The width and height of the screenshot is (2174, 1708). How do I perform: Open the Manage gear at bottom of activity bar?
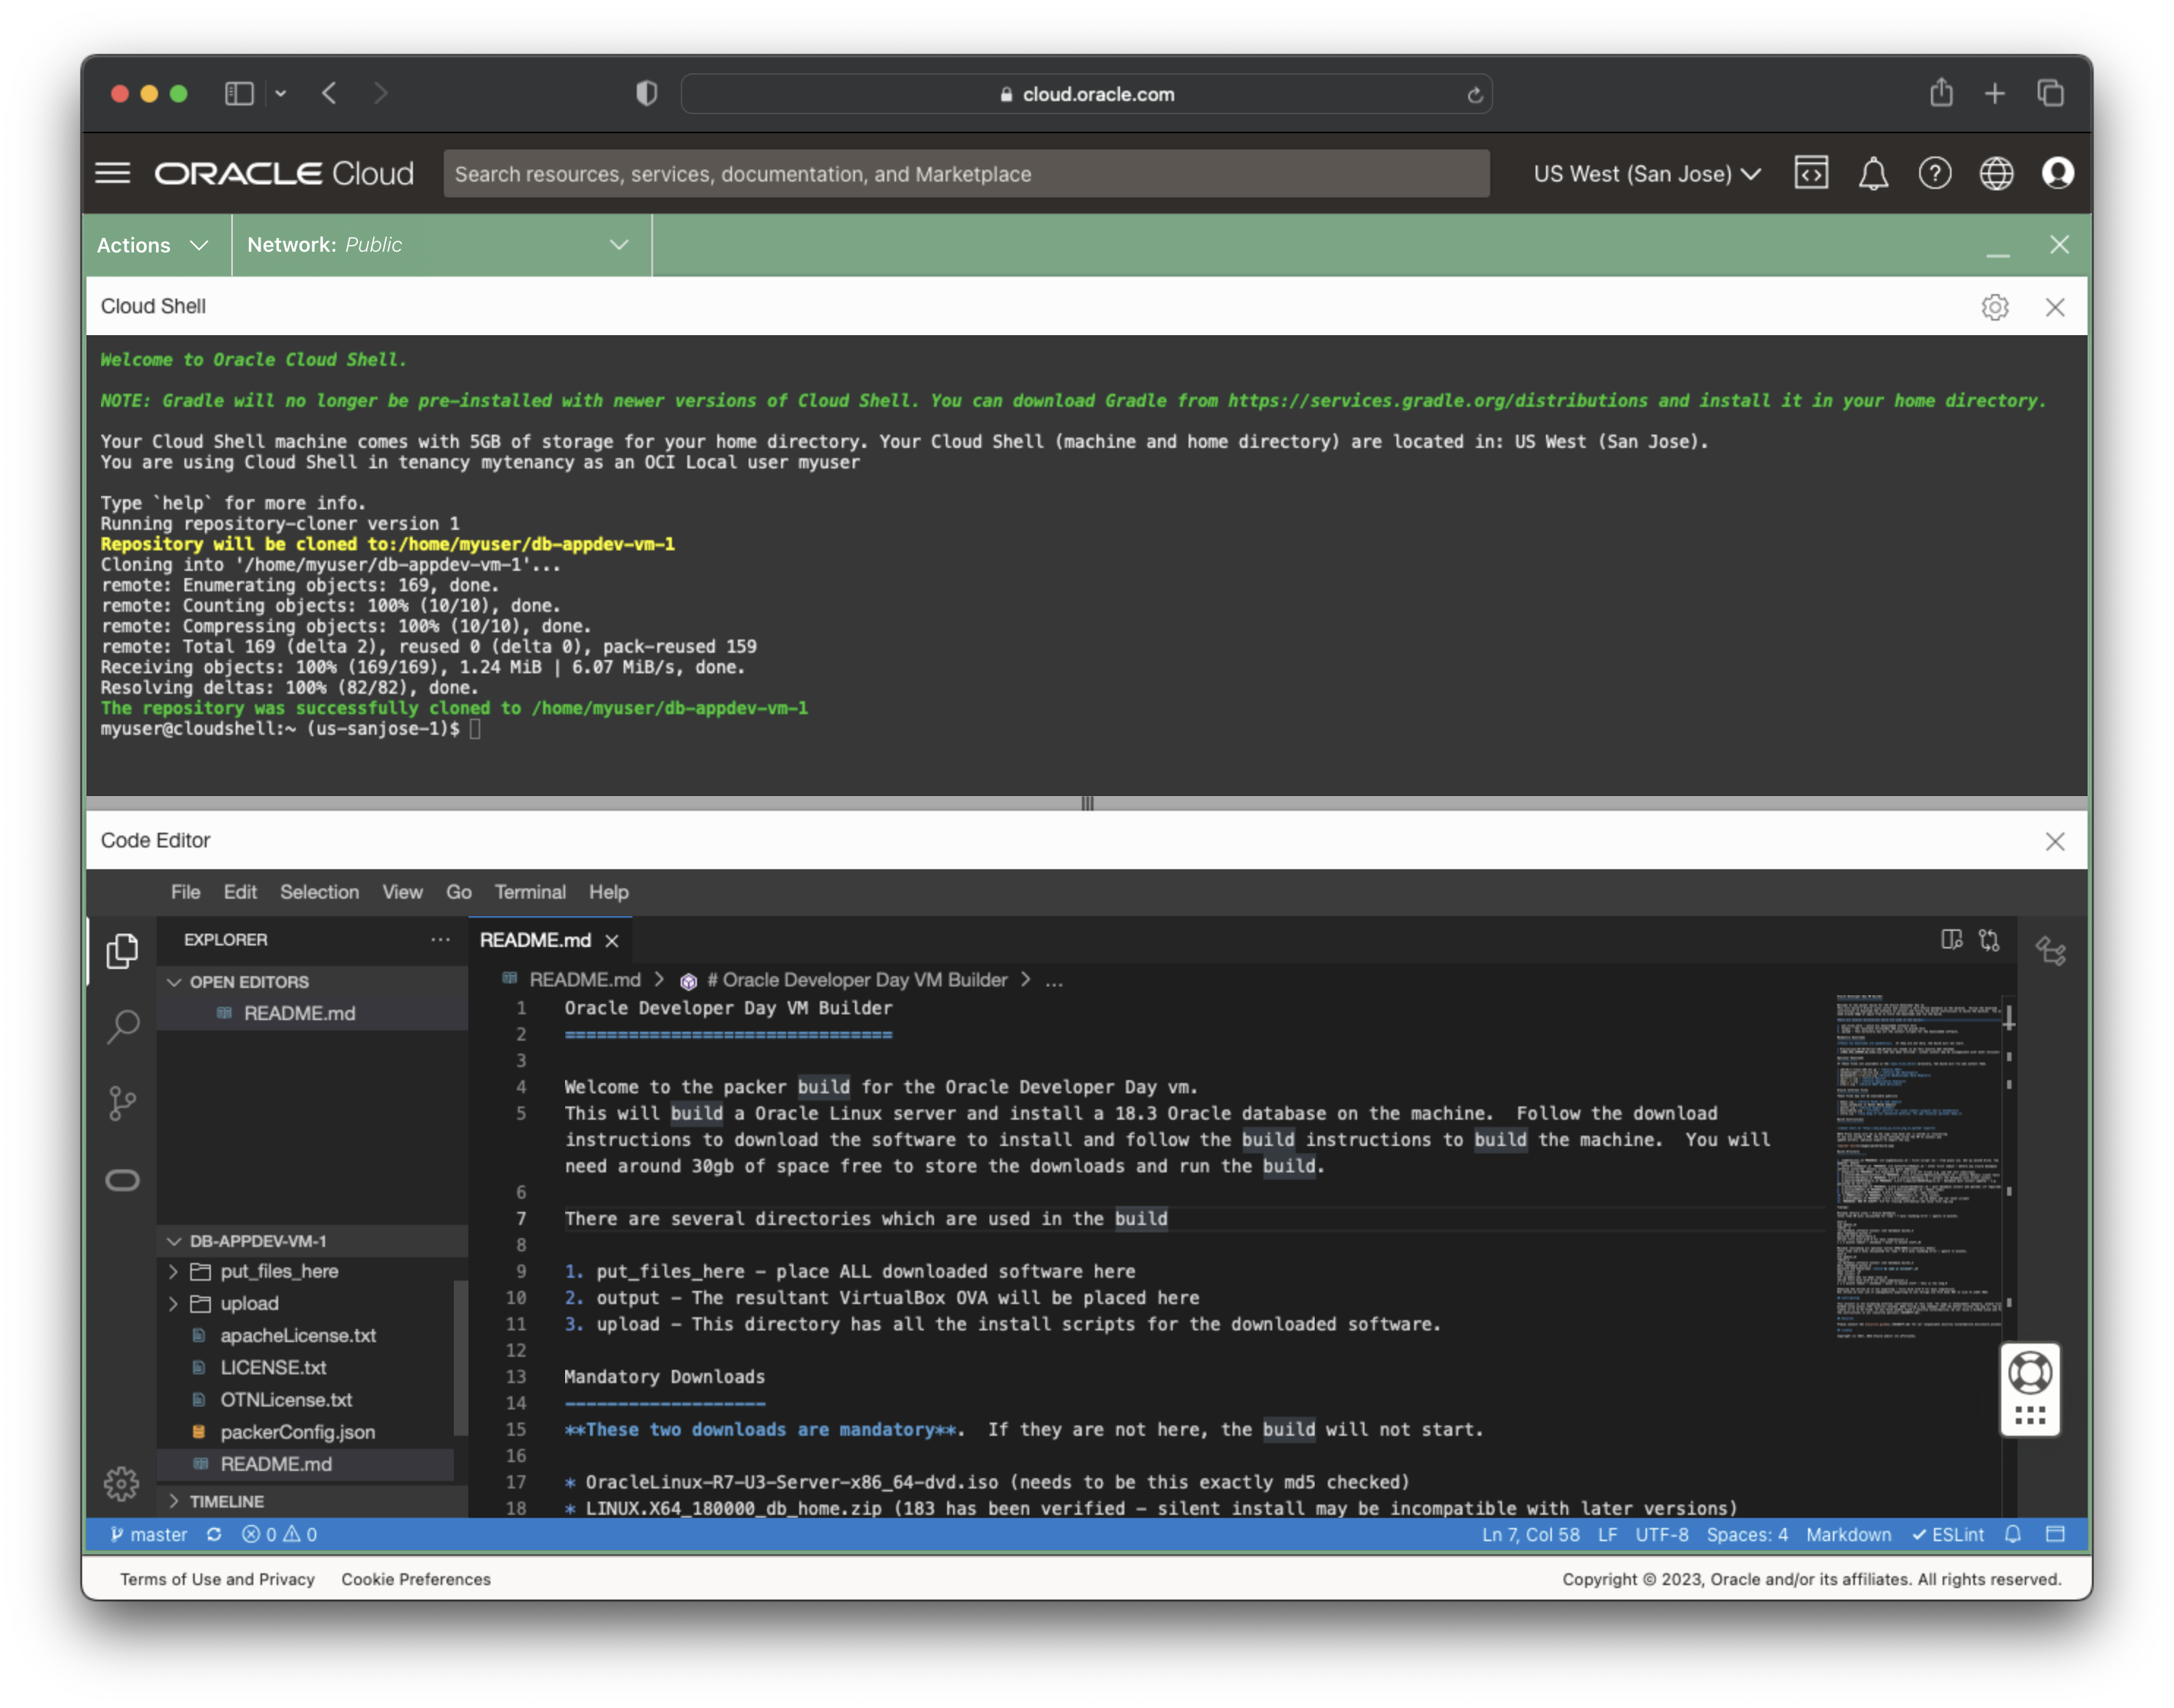(122, 1484)
